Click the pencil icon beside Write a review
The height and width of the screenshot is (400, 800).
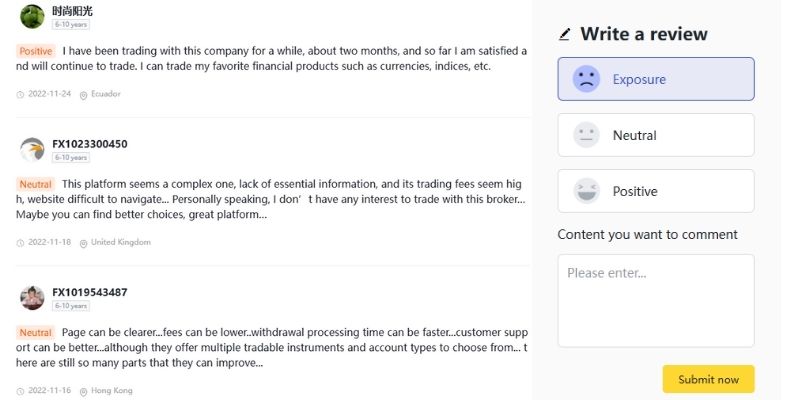click(x=565, y=34)
